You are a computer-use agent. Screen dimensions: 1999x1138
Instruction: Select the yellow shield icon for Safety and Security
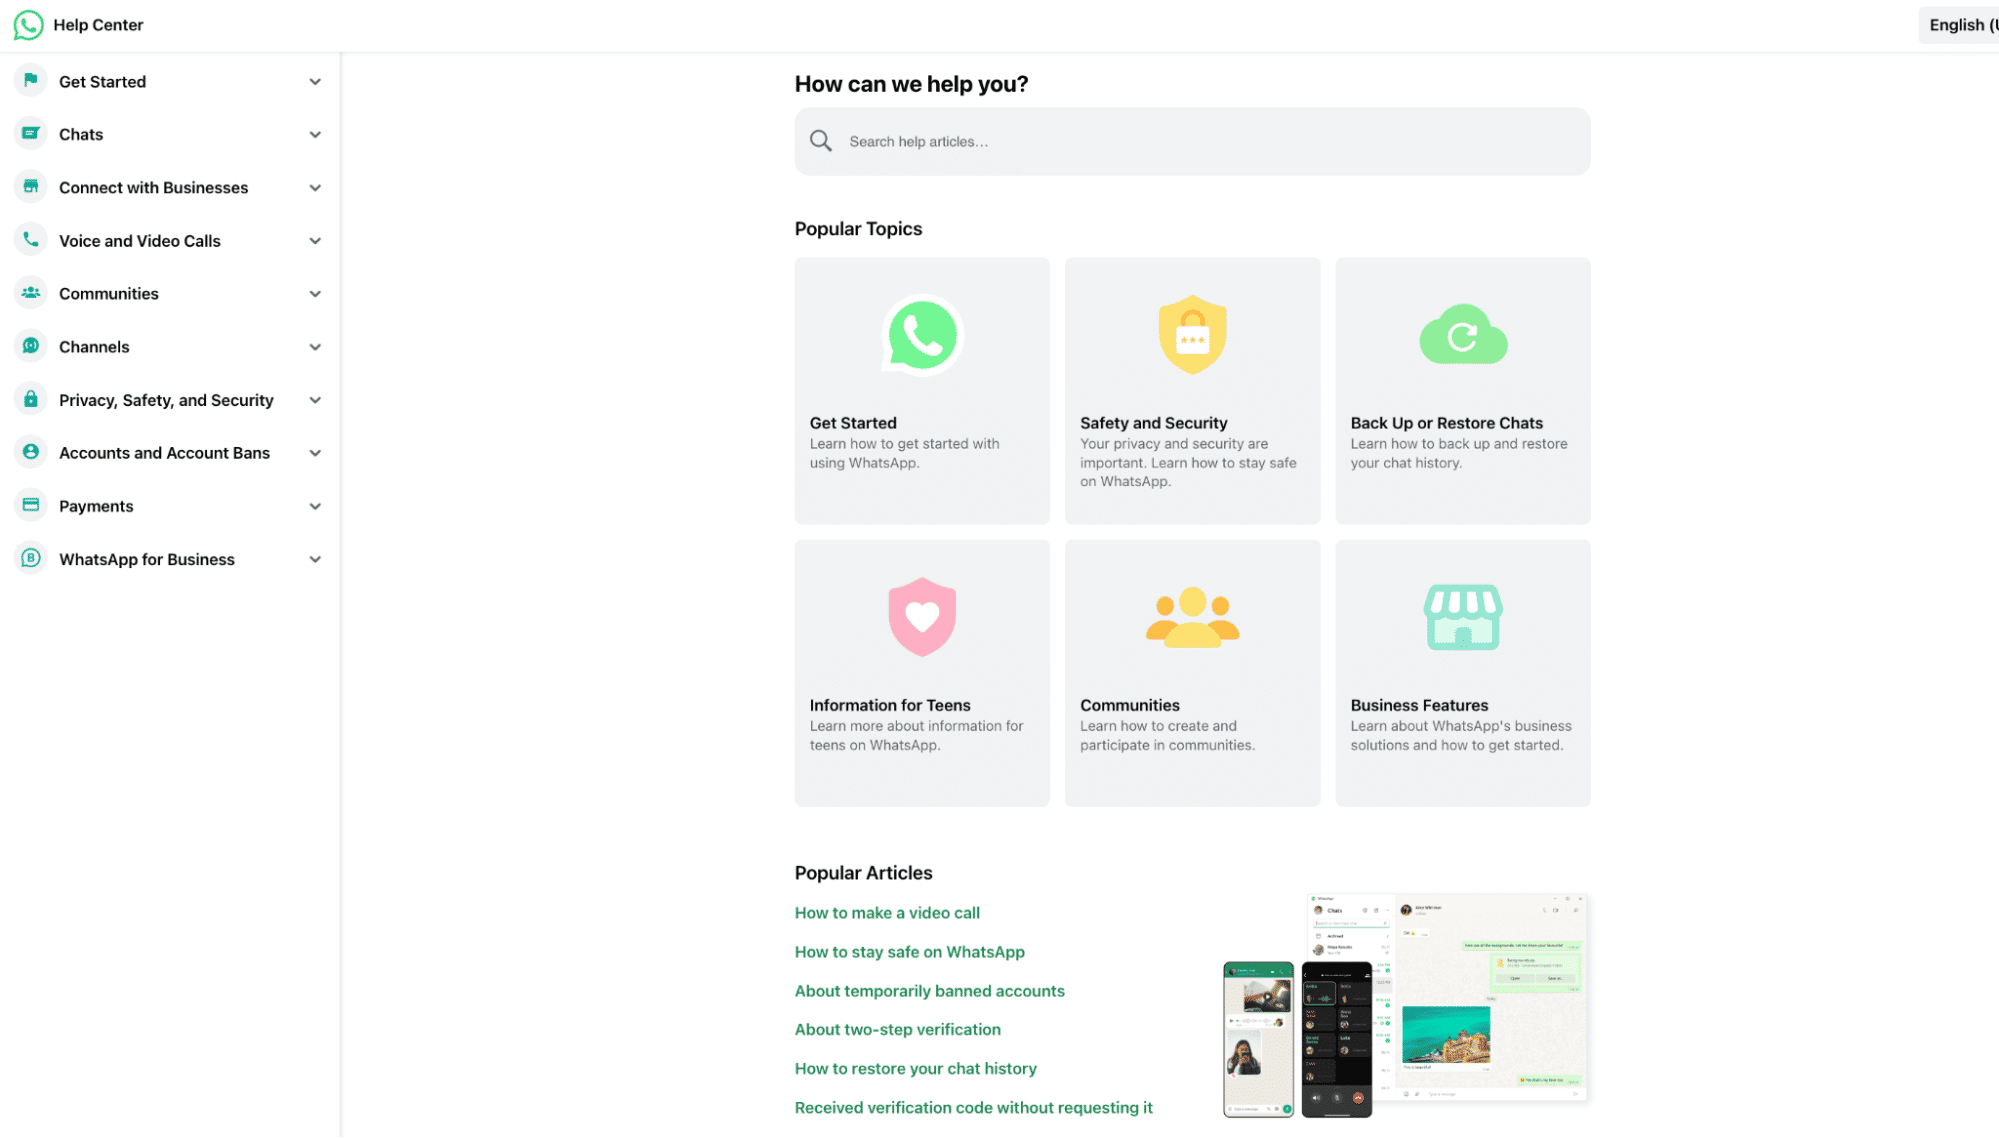(x=1191, y=335)
